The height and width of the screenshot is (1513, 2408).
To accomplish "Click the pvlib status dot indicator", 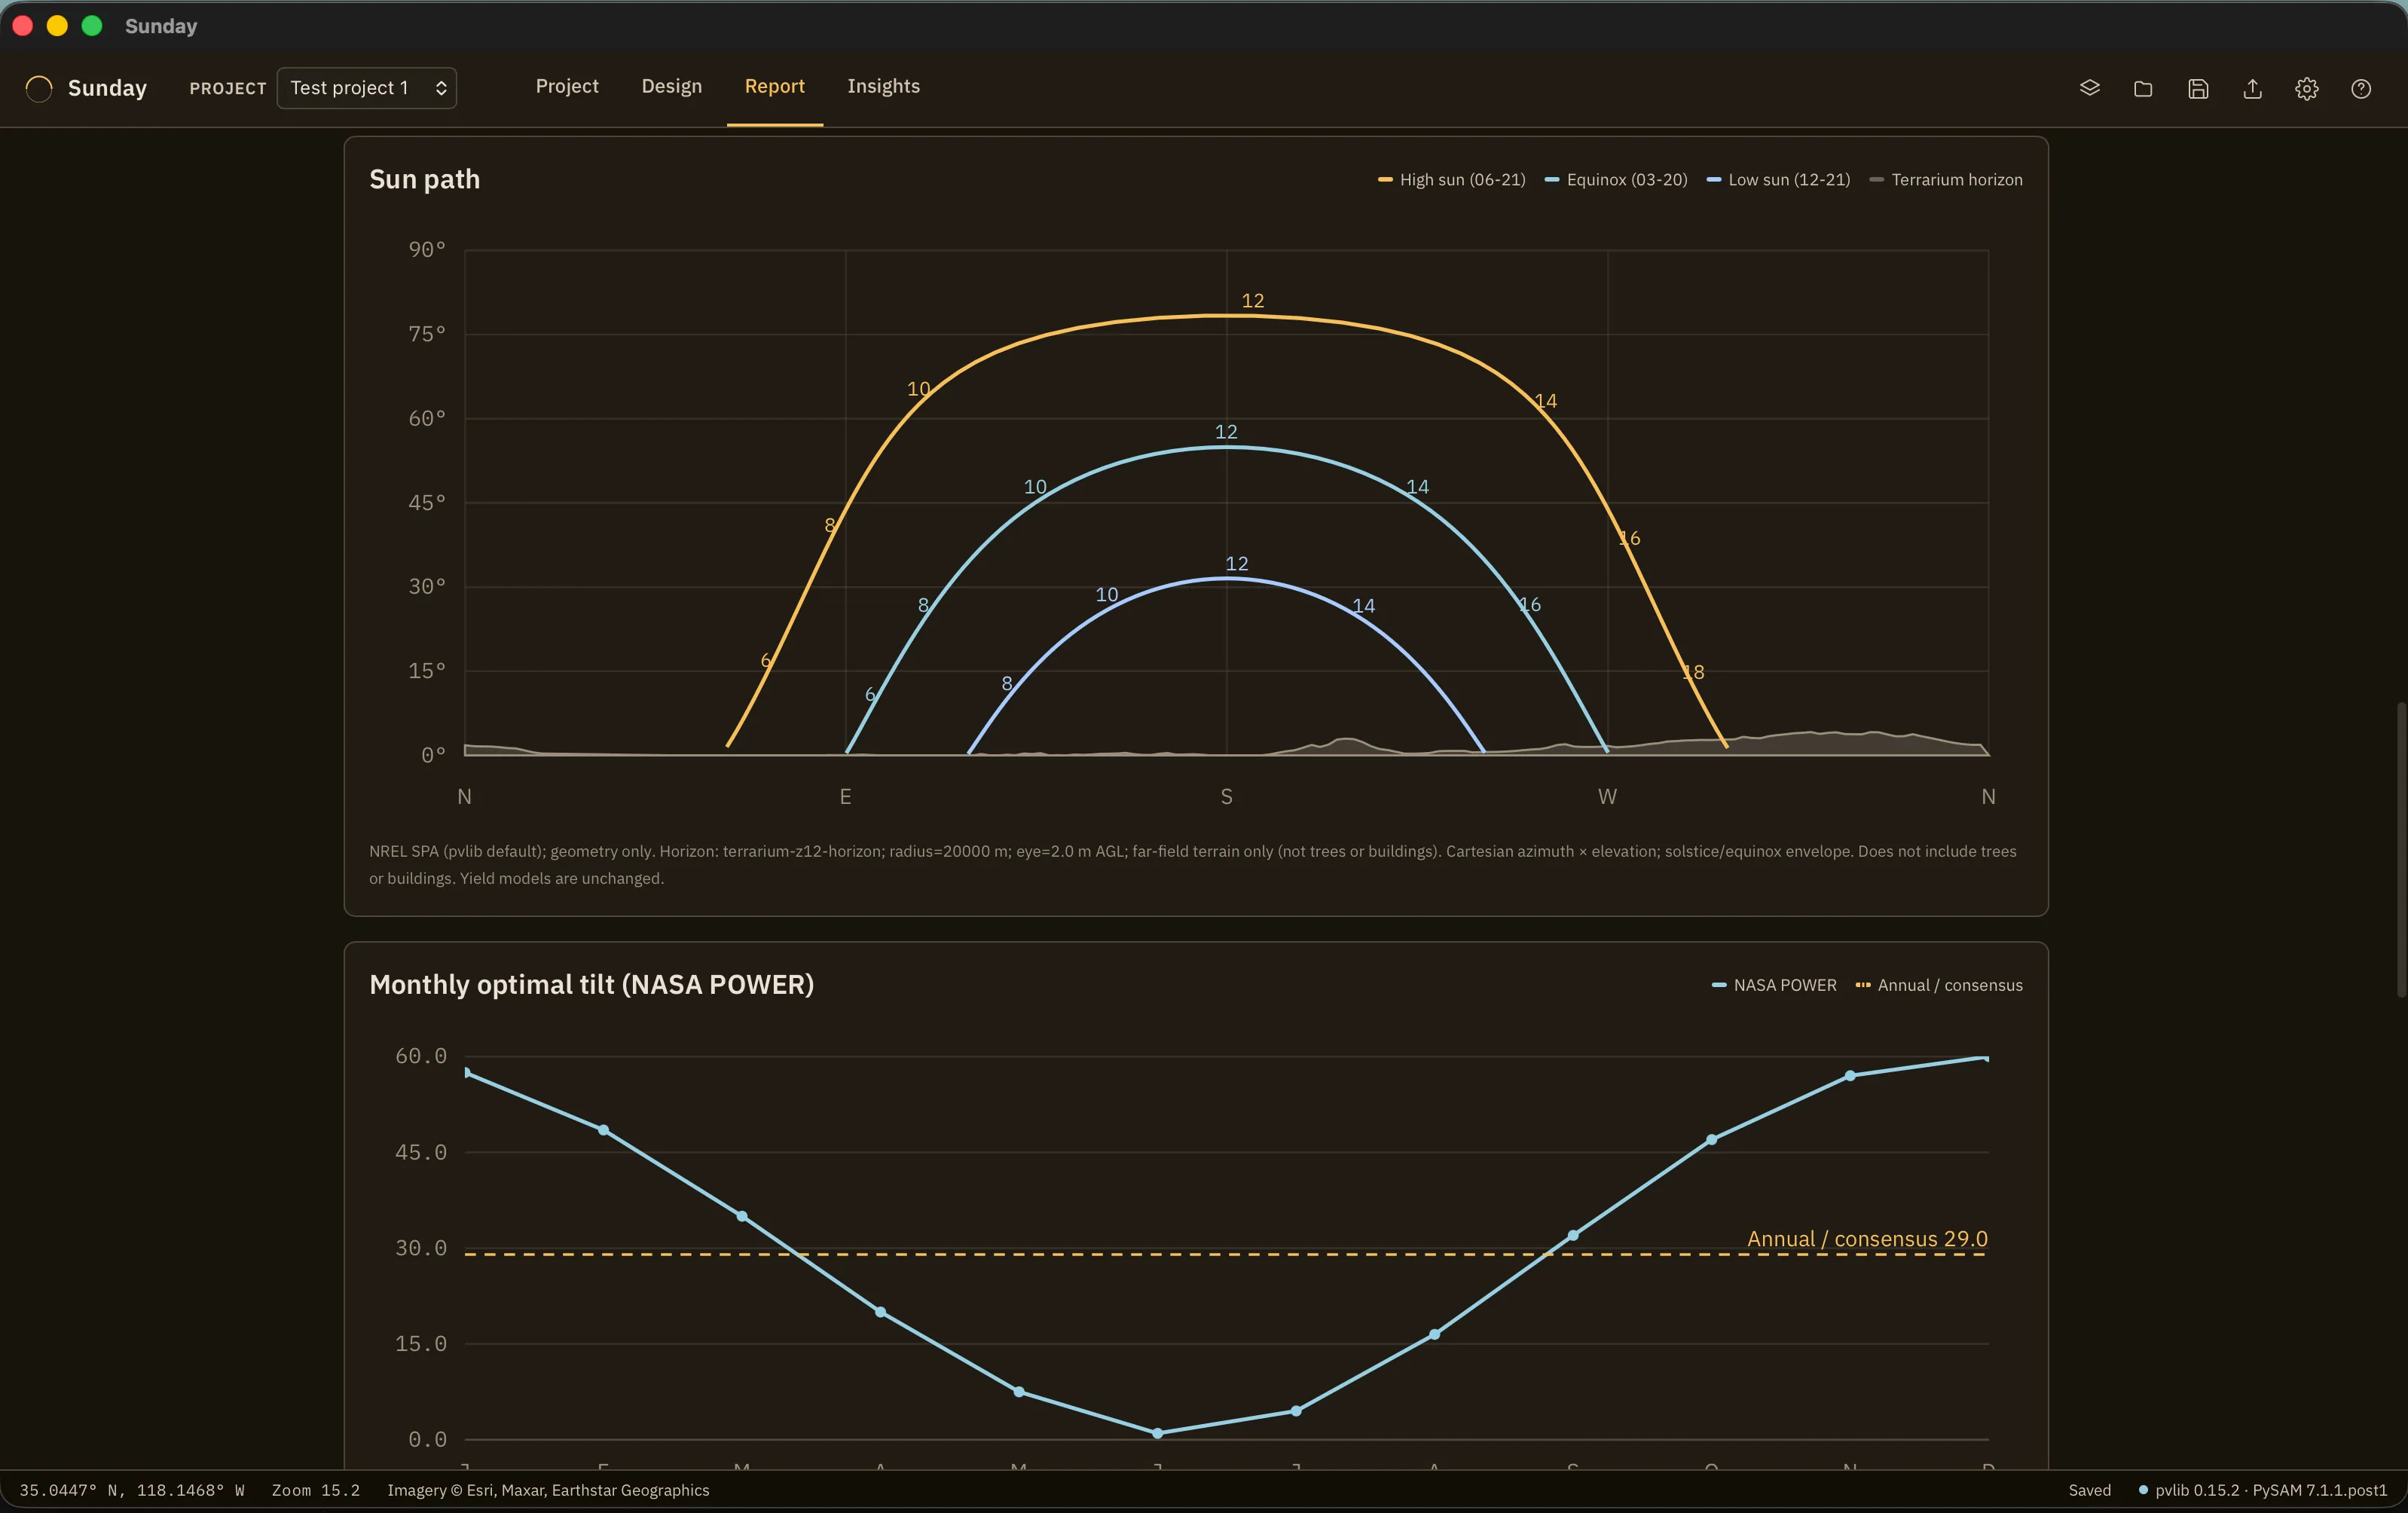I will pos(2143,1490).
